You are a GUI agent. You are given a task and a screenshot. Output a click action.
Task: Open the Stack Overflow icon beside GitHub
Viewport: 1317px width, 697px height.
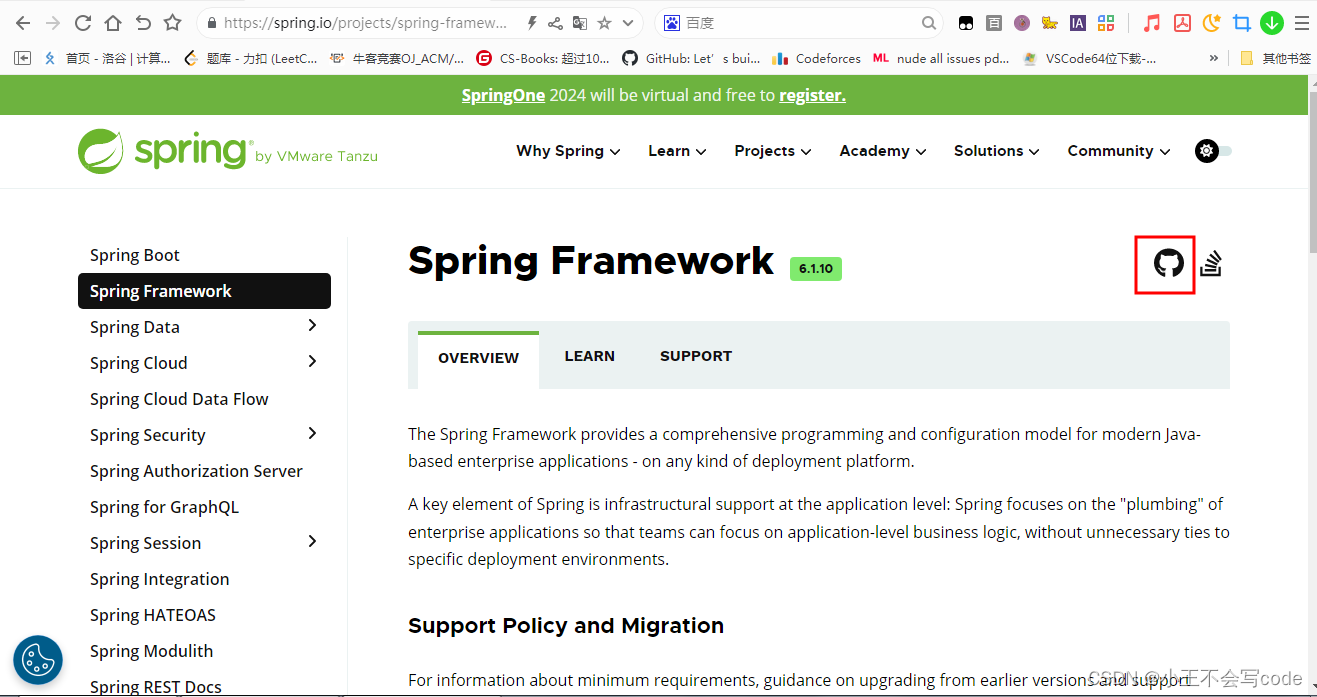pos(1211,264)
